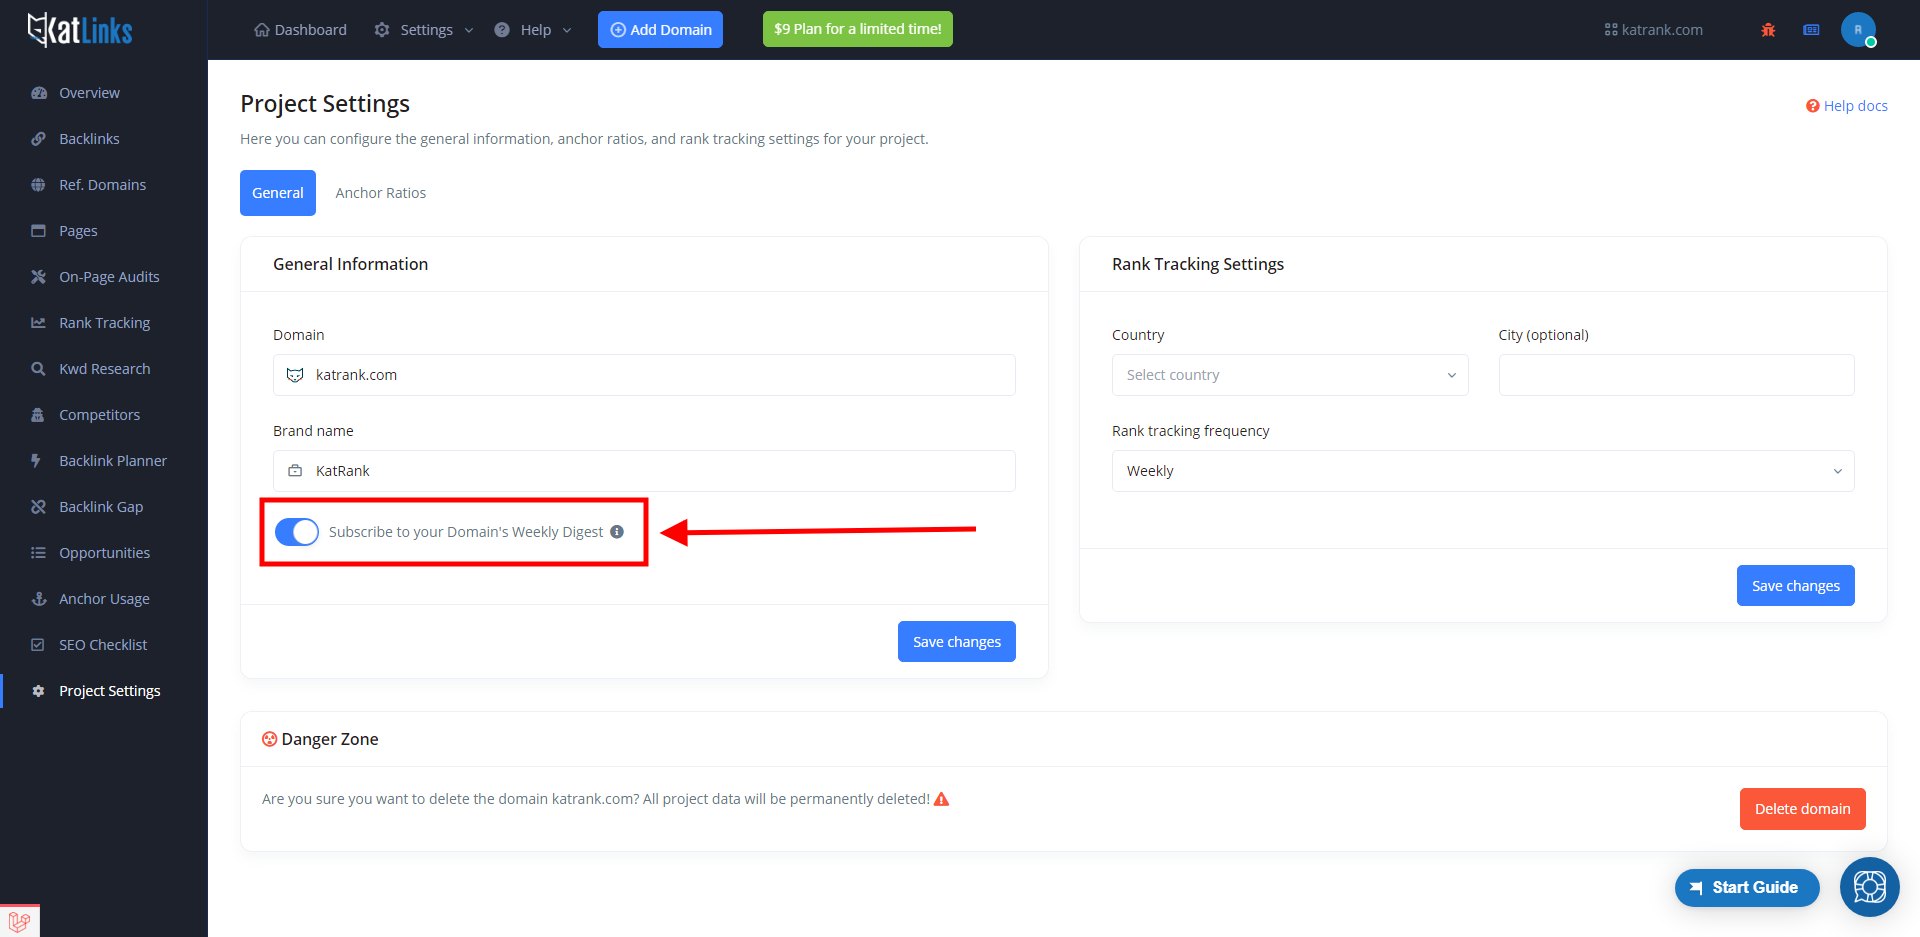This screenshot has height=937, width=1920.
Task: Open Kwd Research page
Action: pyautogui.click(x=104, y=369)
